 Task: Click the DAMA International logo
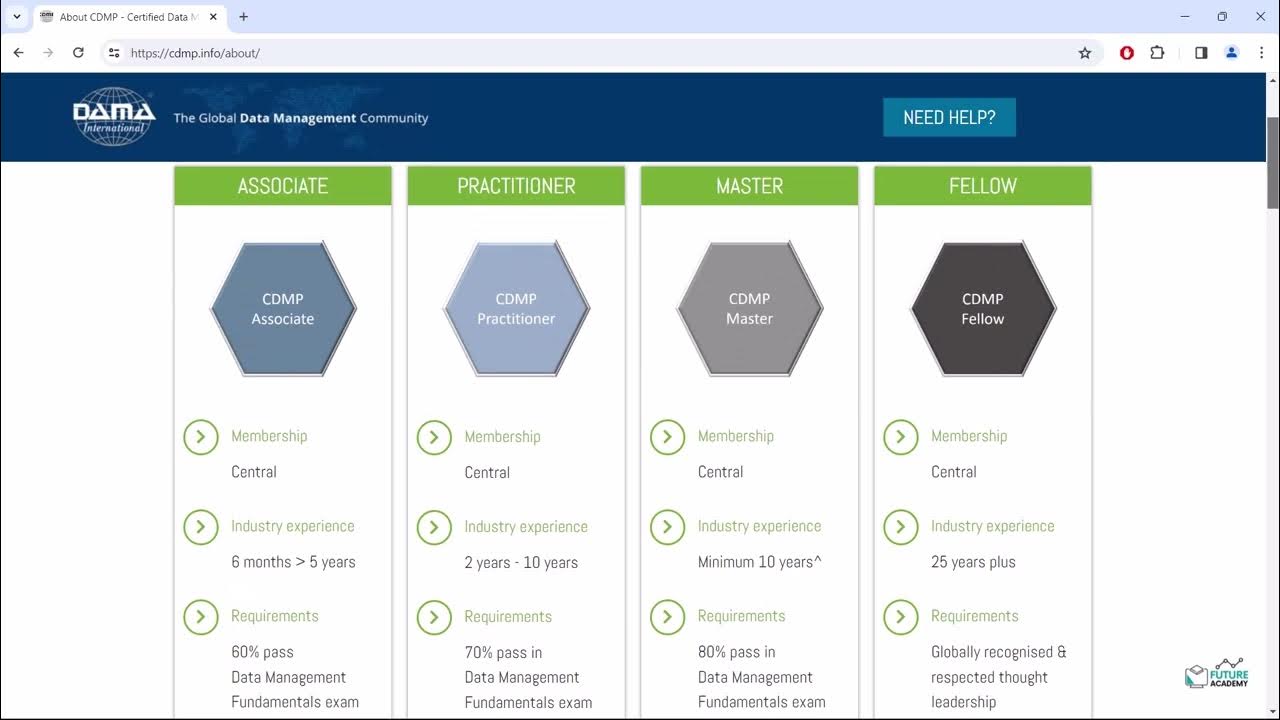coord(114,117)
